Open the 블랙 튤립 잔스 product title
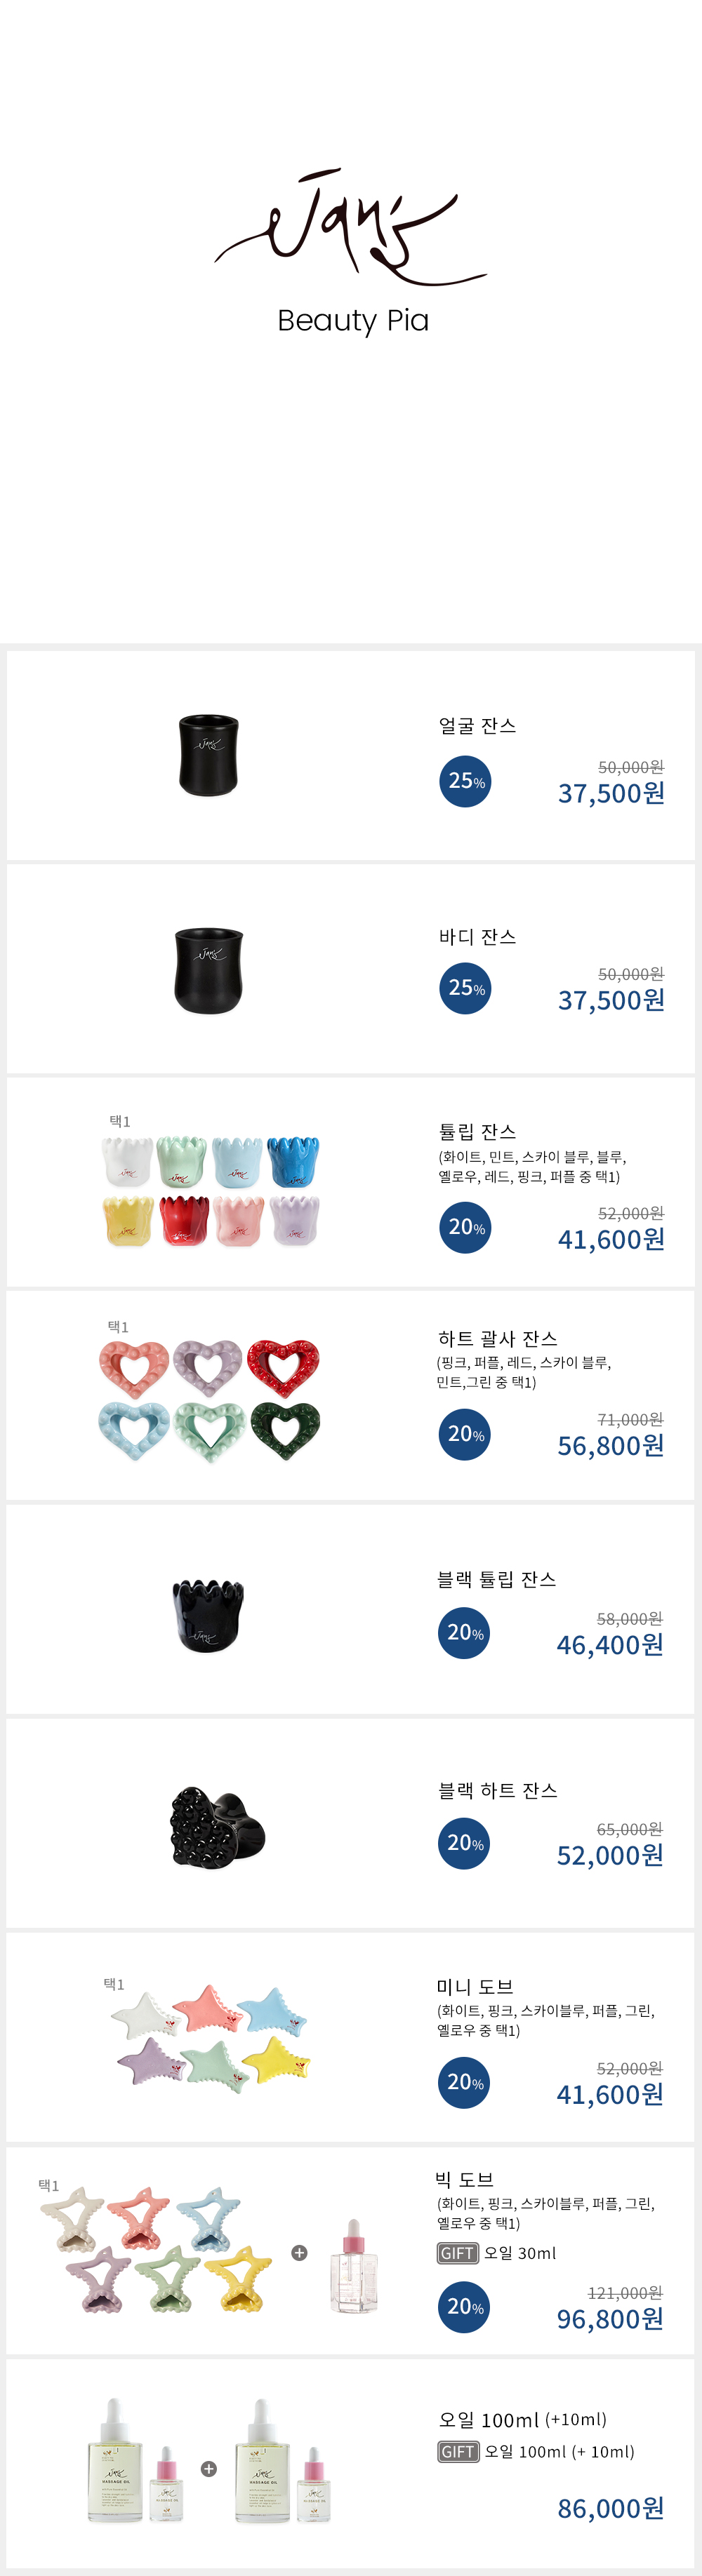702x2576 pixels. point(496,1579)
